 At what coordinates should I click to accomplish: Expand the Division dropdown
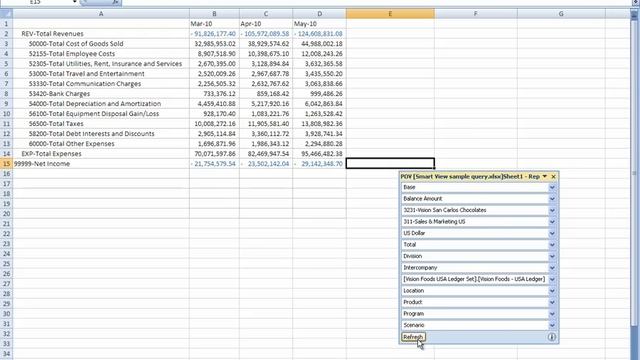point(552,256)
